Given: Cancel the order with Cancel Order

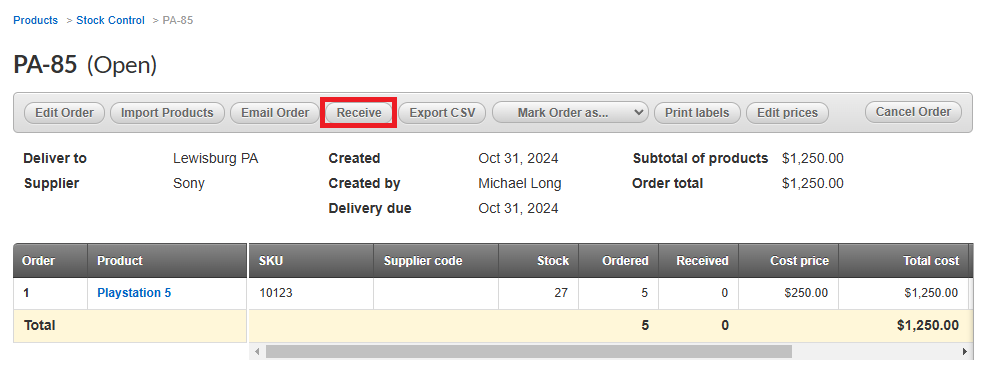Looking at the screenshot, I should coord(913,112).
